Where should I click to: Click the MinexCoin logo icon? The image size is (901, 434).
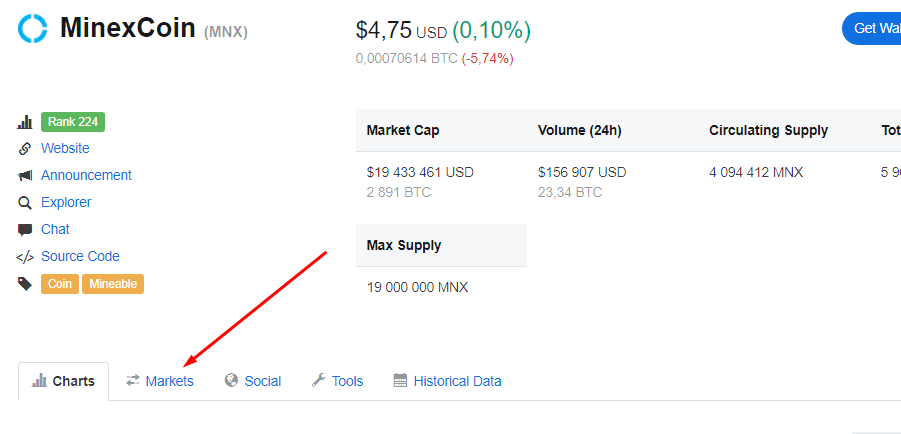(x=33, y=29)
